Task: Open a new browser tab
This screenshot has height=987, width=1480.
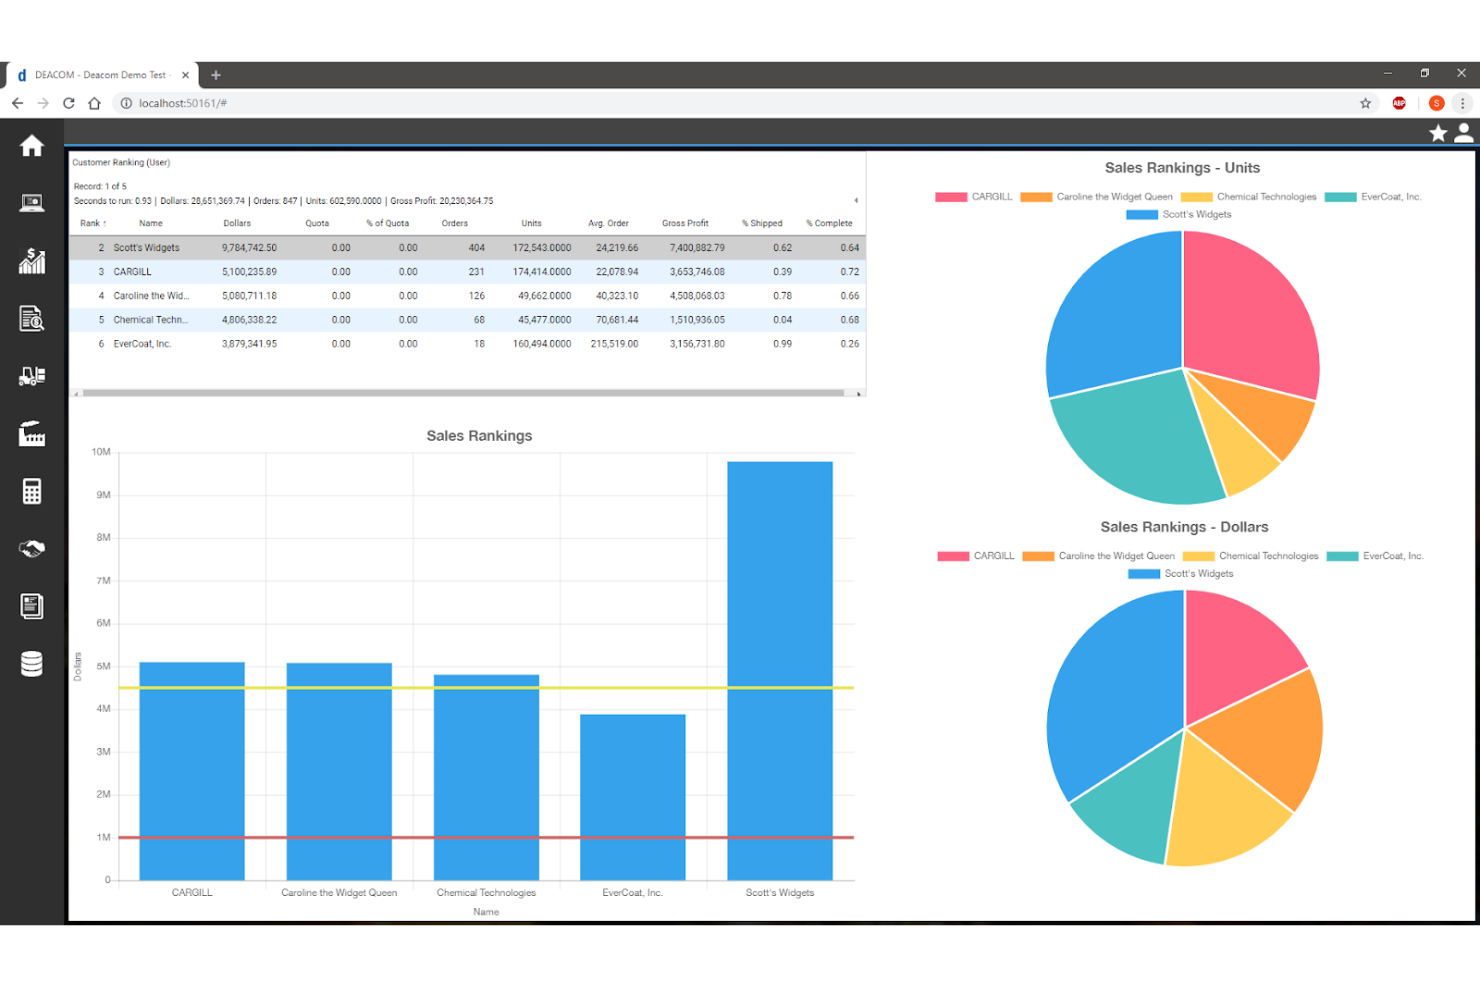Action: (x=216, y=74)
